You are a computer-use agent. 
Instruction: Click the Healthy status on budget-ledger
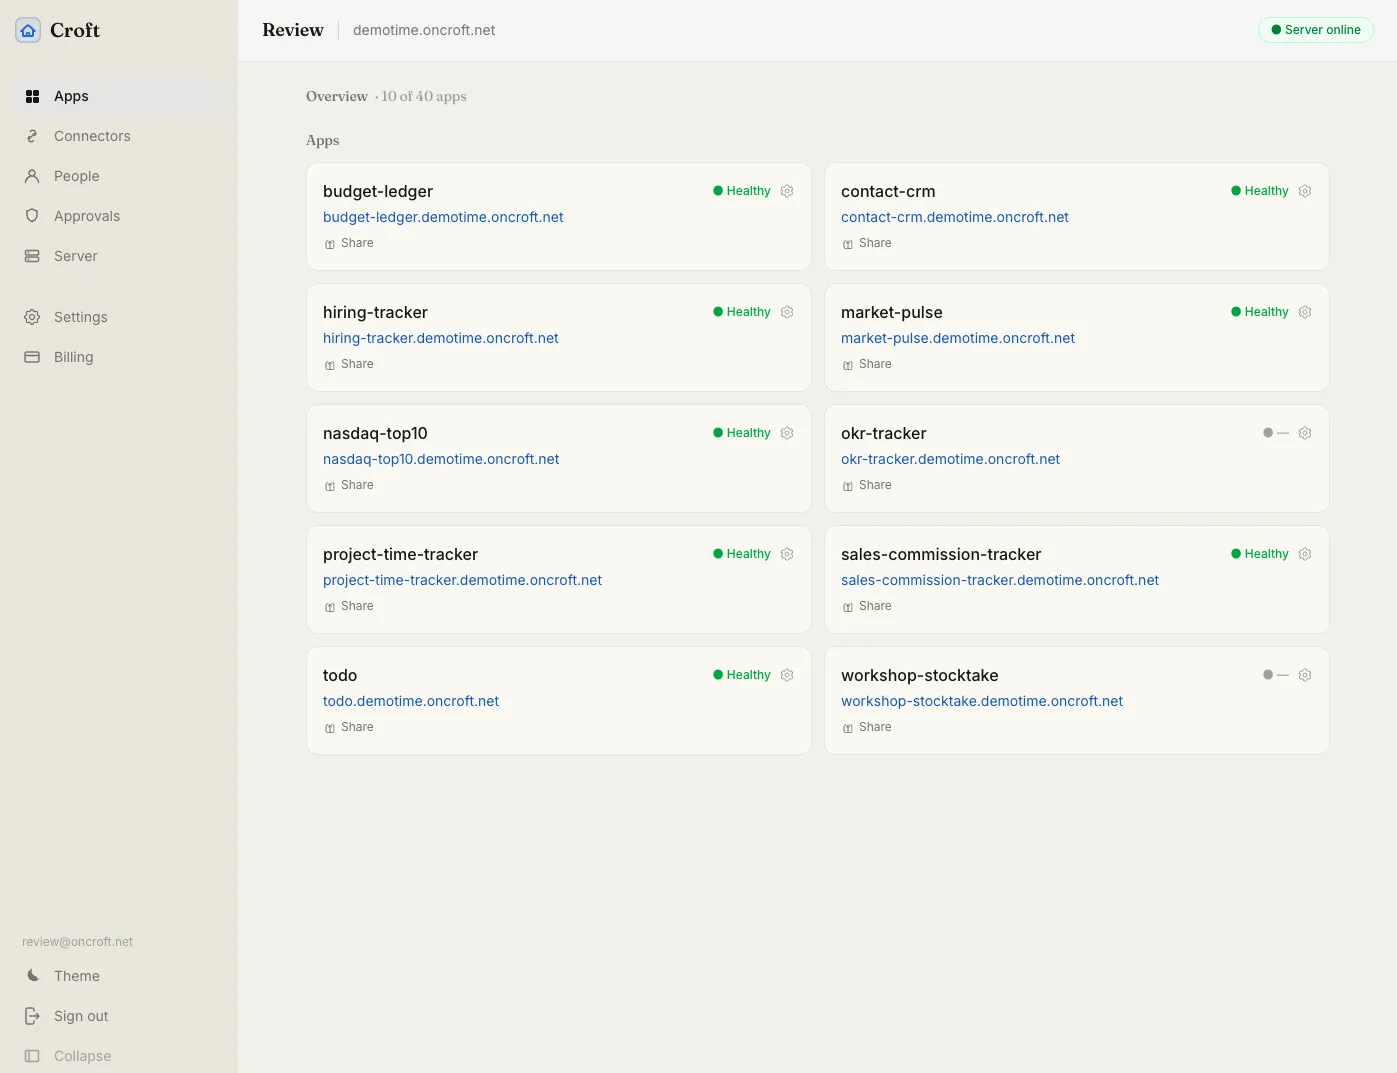(x=742, y=191)
